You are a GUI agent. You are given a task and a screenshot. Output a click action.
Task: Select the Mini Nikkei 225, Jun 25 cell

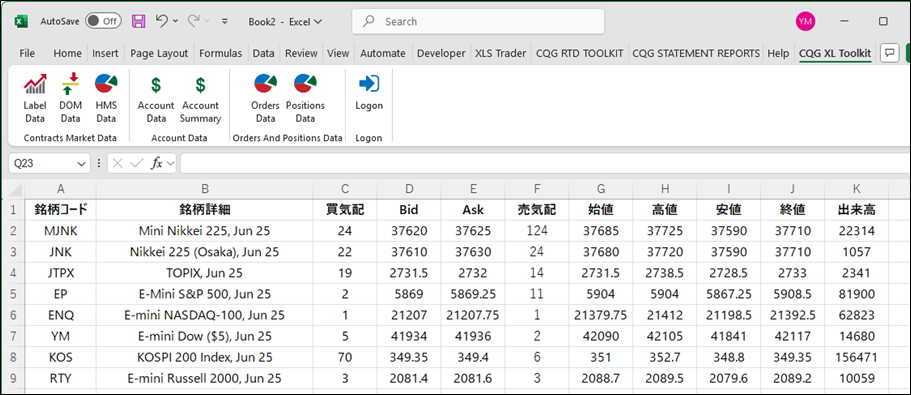point(205,231)
